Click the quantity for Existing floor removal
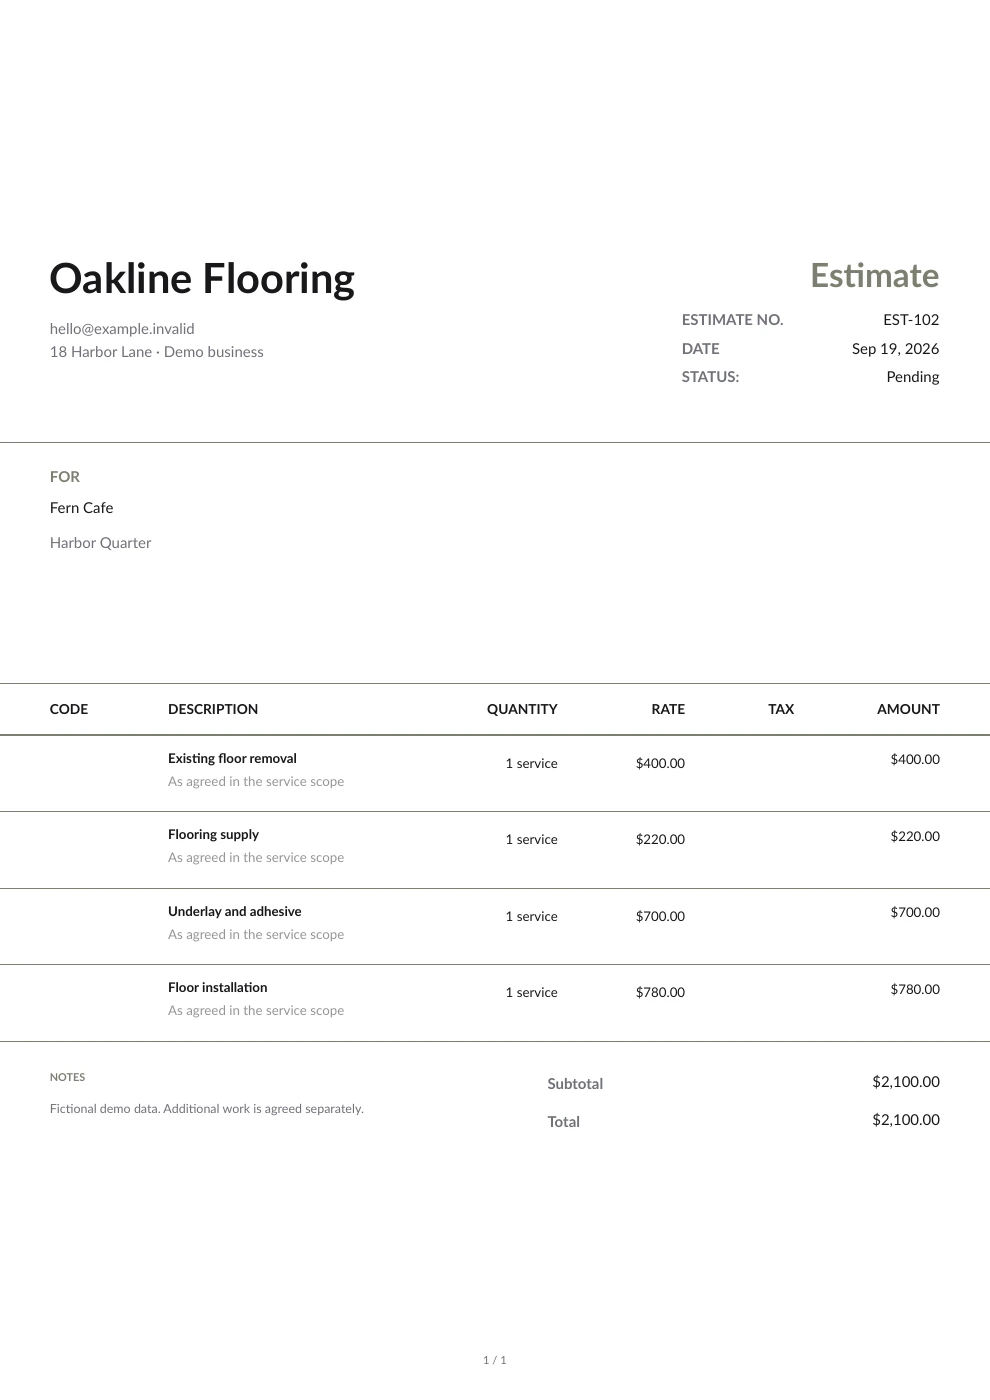This screenshot has width=990, height=1400. (531, 763)
